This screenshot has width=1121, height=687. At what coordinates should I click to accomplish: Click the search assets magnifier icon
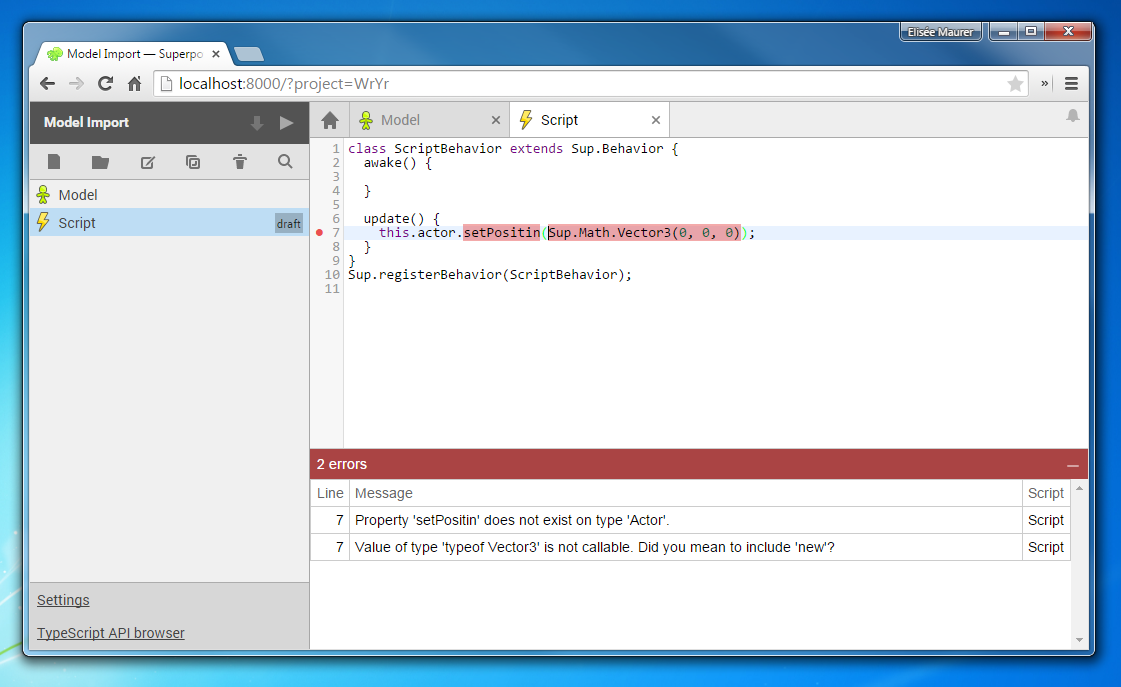[x=285, y=162]
